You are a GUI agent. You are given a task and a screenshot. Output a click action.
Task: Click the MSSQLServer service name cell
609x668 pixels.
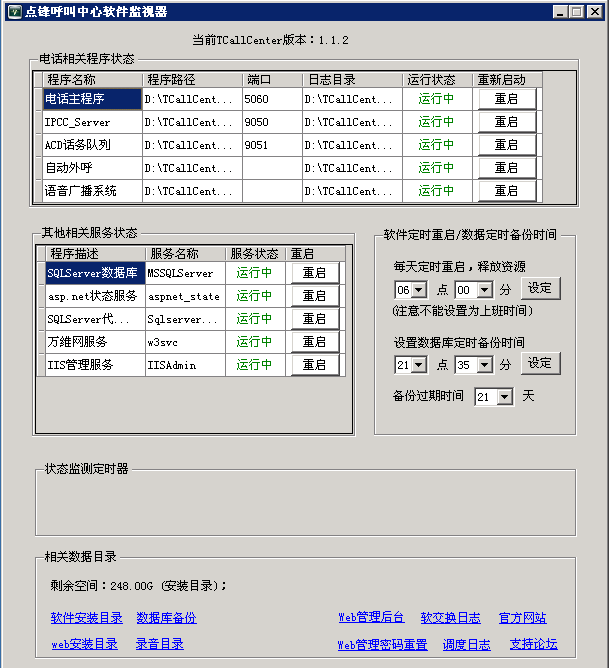185,273
